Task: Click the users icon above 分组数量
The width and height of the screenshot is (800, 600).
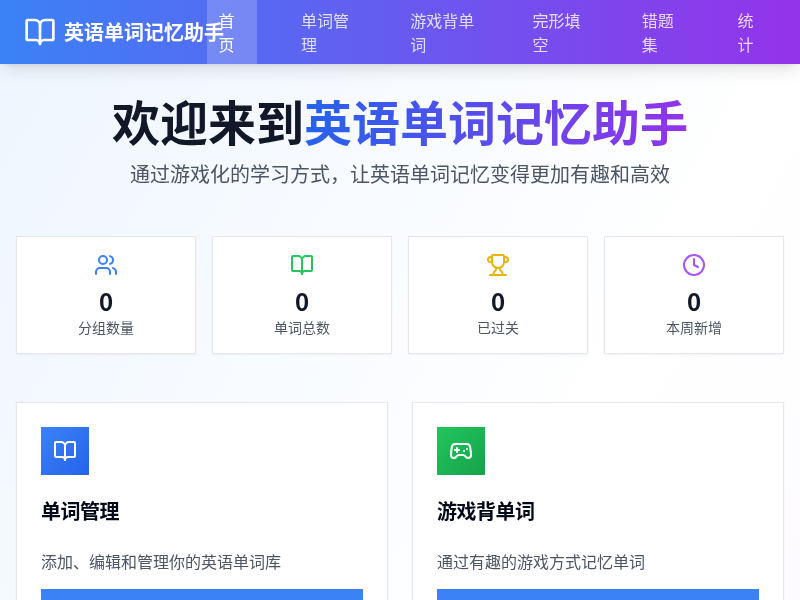Action: (106, 265)
